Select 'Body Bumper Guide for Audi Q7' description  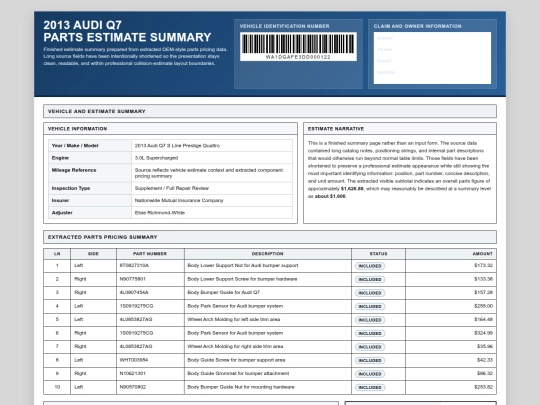coord(224,292)
